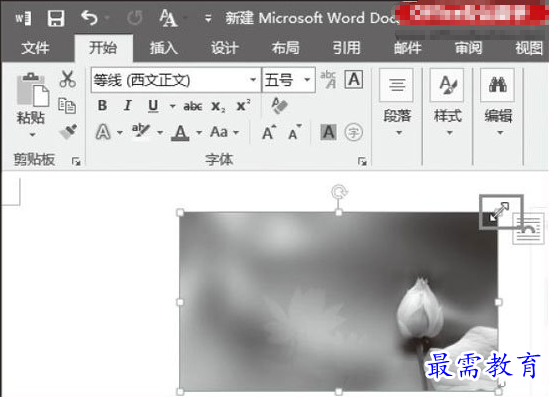This screenshot has width=549, height=397.
Task: Click the font format icon in title bar
Action: coord(168,18)
